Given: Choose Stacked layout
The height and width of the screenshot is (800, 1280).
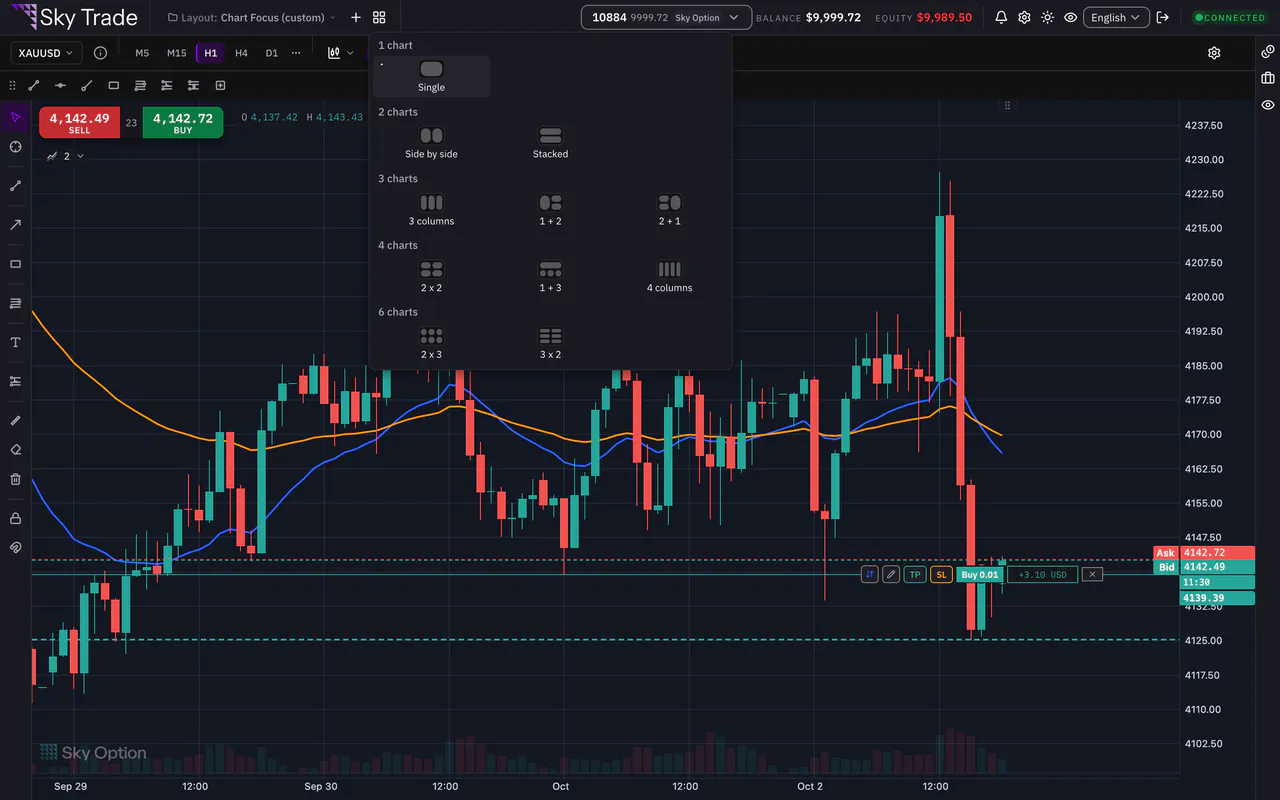Looking at the screenshot, I should (x=550, y=143).
